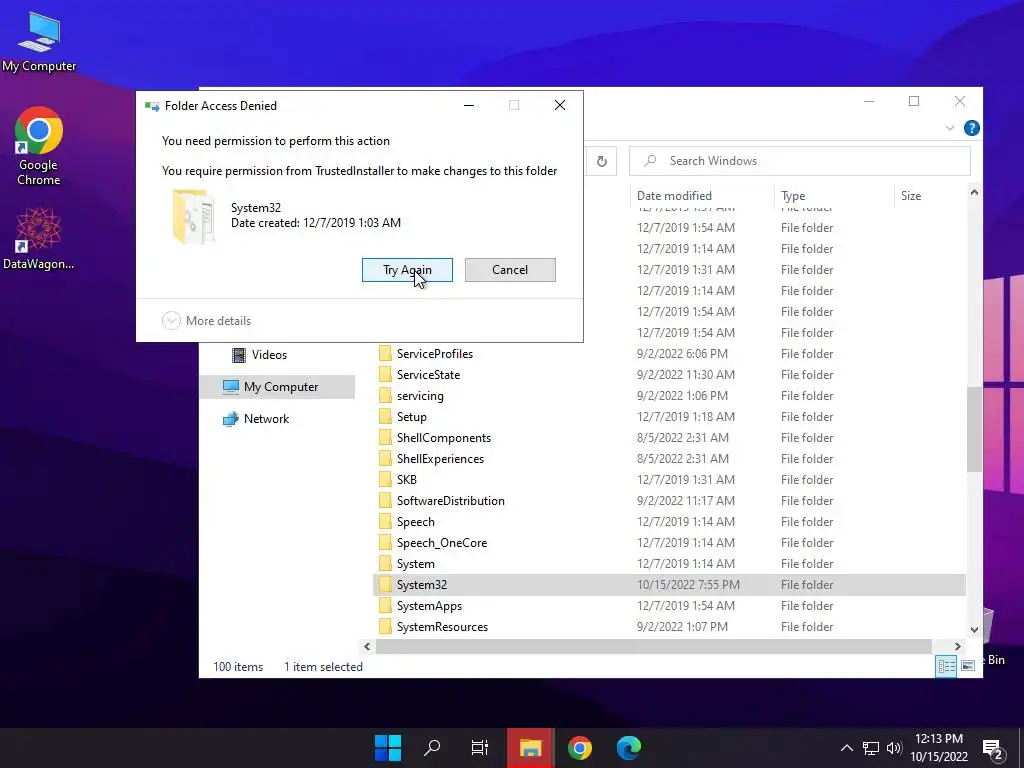
Task: Select My Computer in navigation pane
Action: [x=277, y=387]
